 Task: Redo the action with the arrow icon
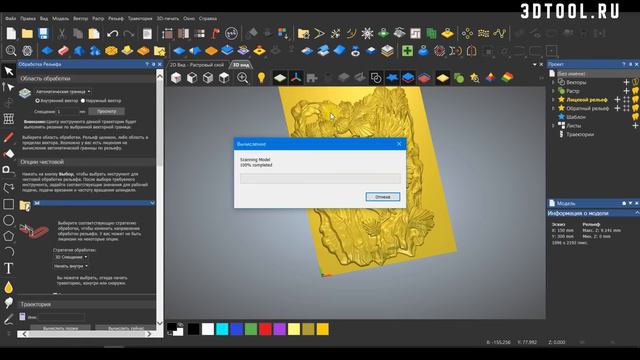[x=129, y=33]
